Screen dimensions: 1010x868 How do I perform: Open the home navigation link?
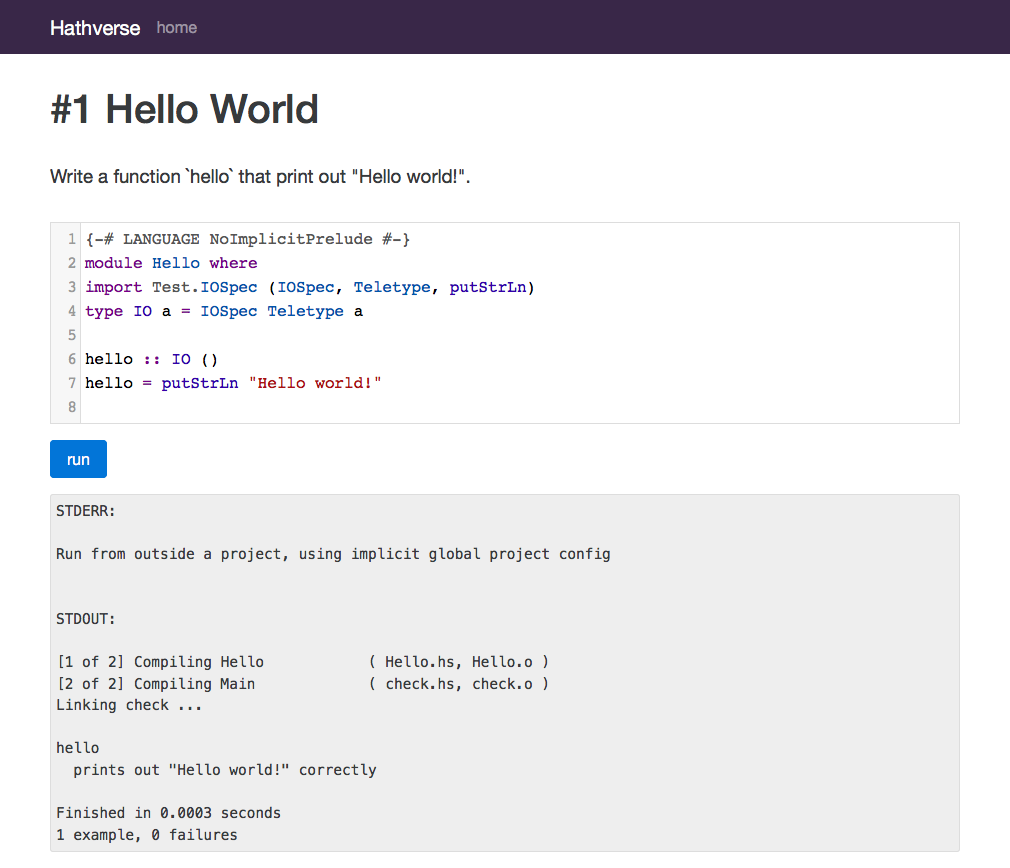tap(176, 28)
